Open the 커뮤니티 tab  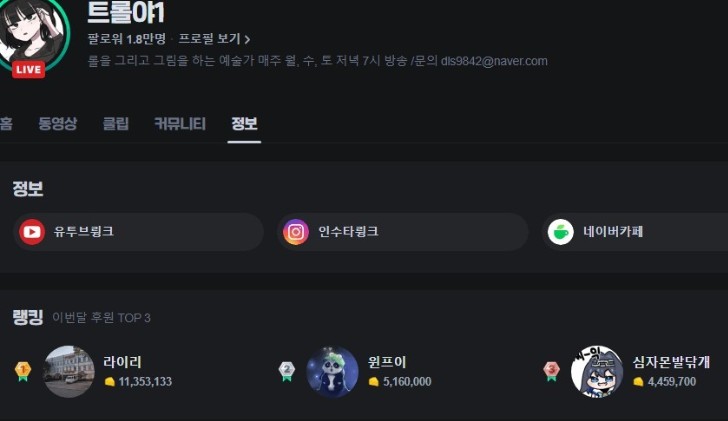180,123
